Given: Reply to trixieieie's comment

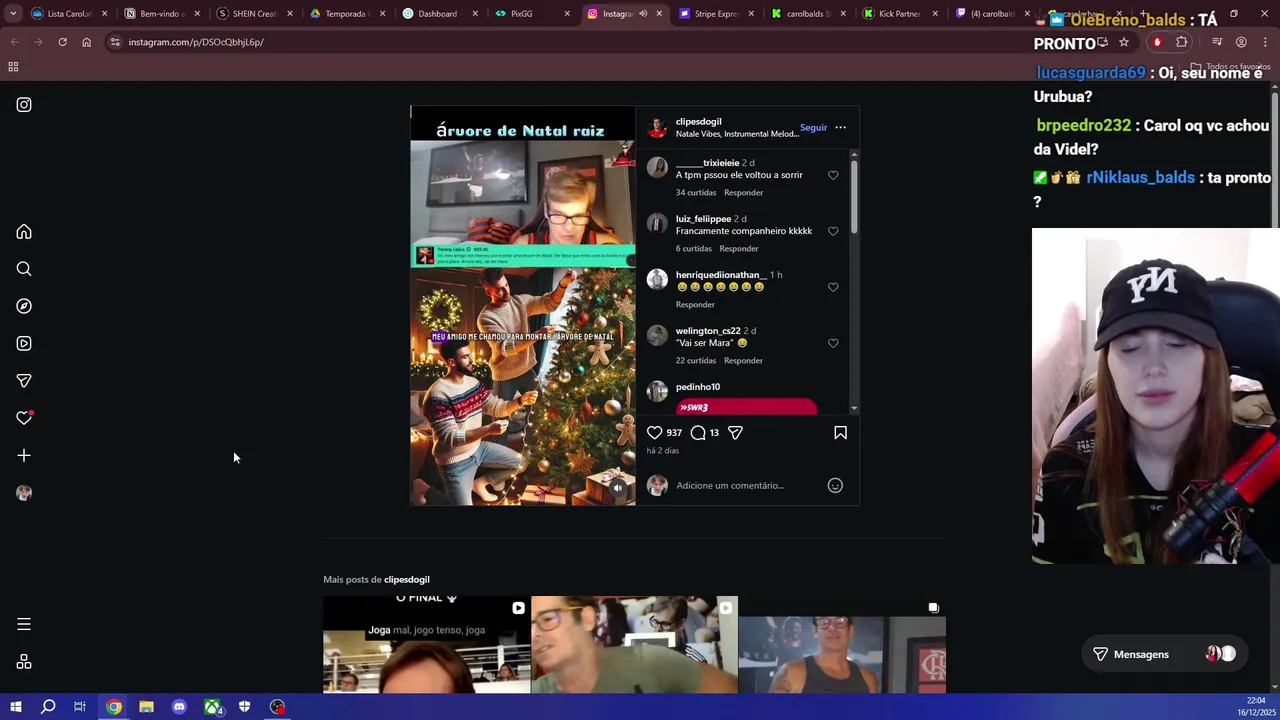Looking at the screenshot, I should tap(743, 192).
